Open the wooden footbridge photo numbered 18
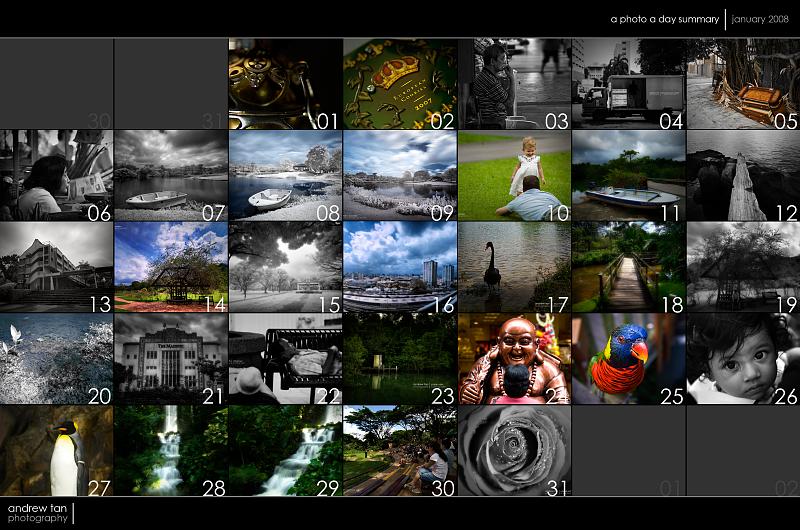 click(628, 267)
